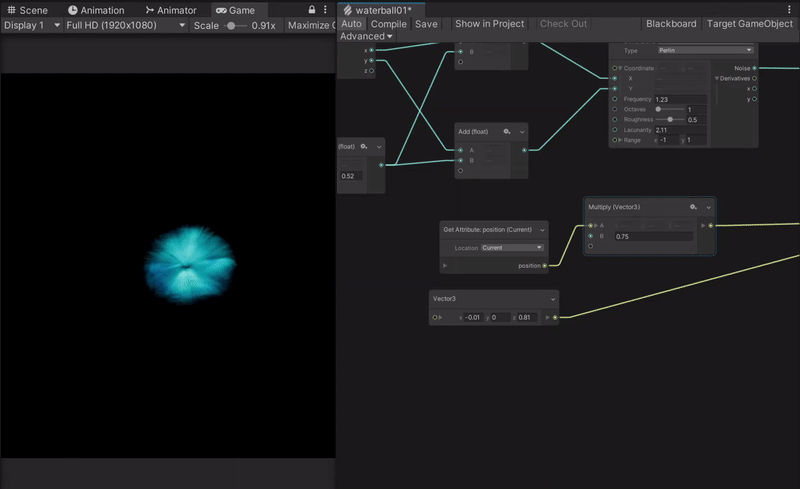This screenshot has height=489, width=800.
Task: Click the (float) node output port
Action: coord(381,165)
